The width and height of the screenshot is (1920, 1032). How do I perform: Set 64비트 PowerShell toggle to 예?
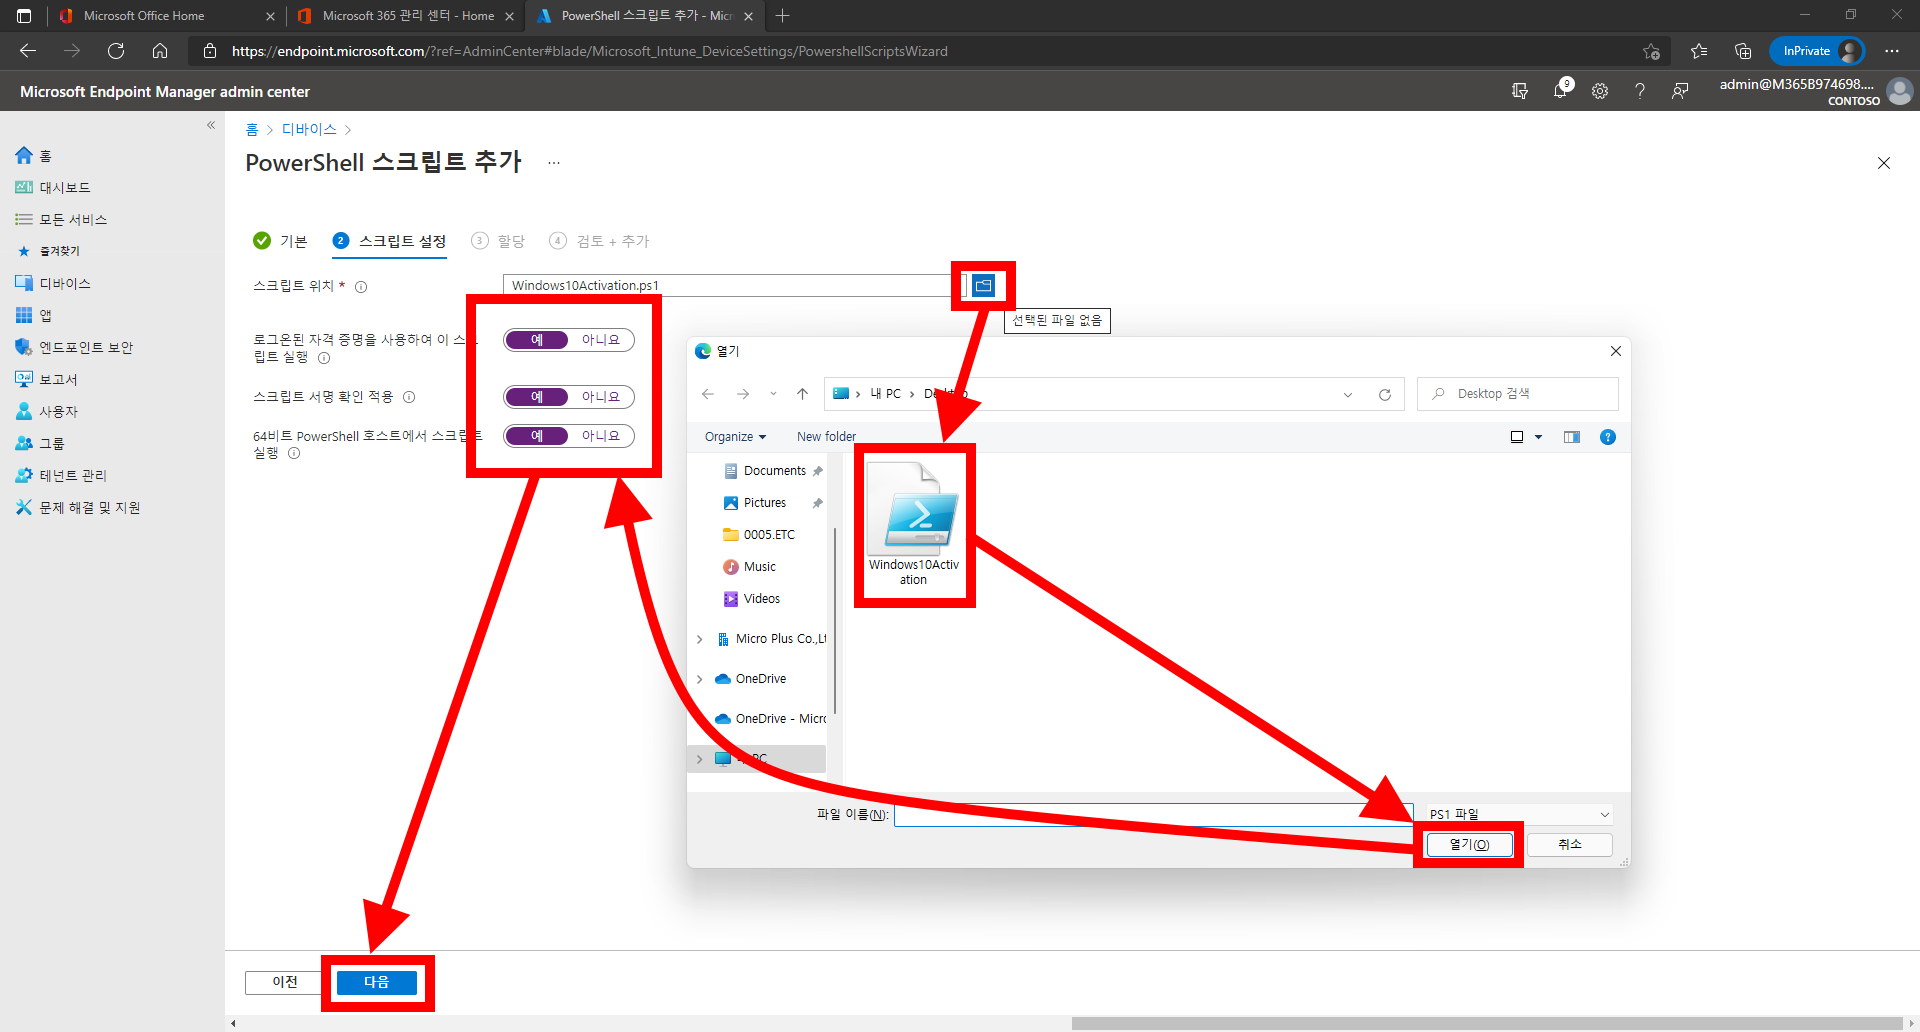coord(537,436)
